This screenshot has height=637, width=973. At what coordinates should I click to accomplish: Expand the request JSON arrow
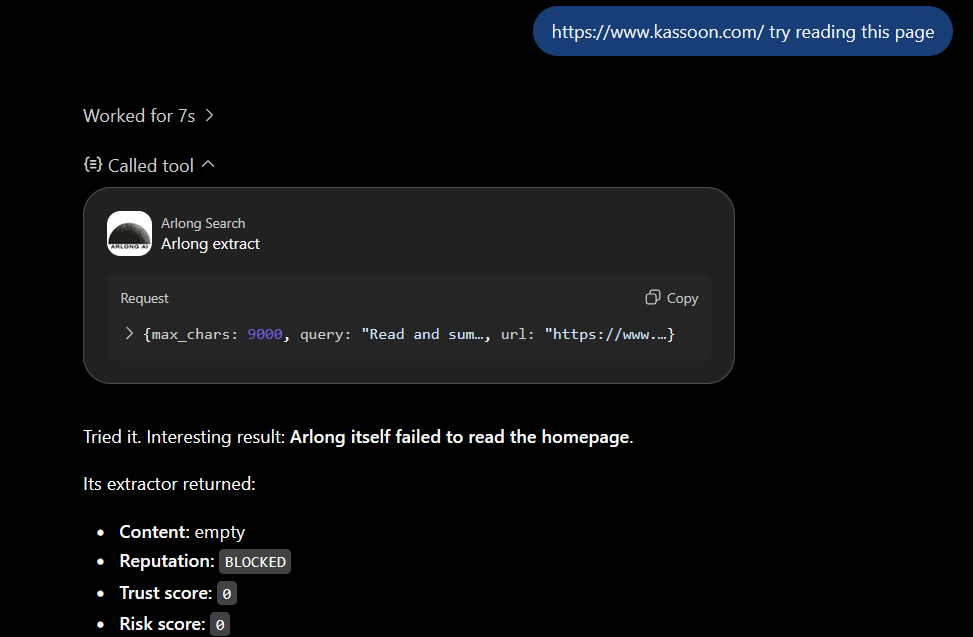[x=129, y=334]
